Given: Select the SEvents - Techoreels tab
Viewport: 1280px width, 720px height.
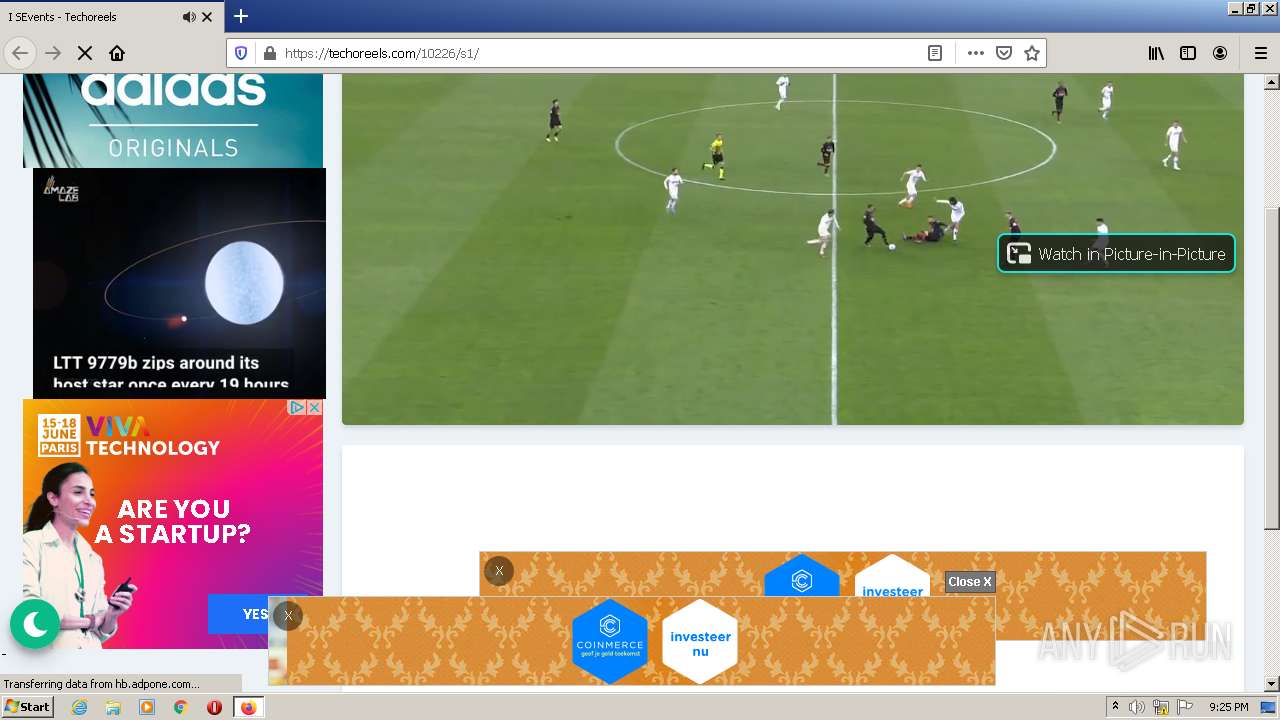Looking at the screenshot, I should click(111, 17).
